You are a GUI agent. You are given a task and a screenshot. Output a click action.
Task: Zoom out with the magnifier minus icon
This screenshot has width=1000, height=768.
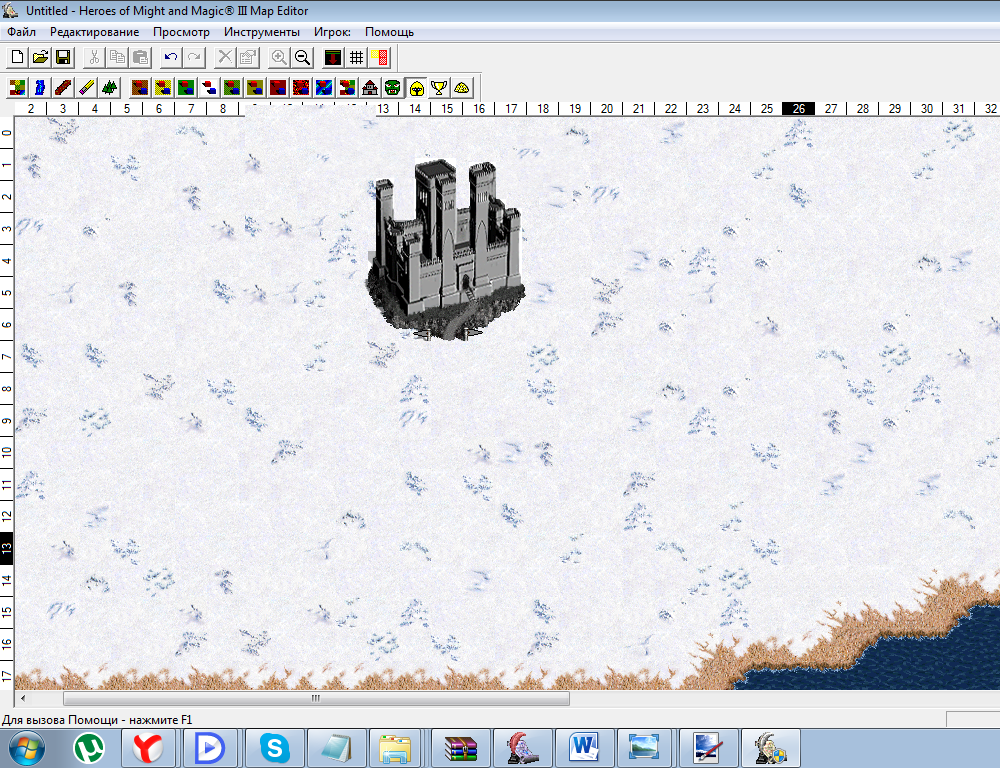point(302,57)
